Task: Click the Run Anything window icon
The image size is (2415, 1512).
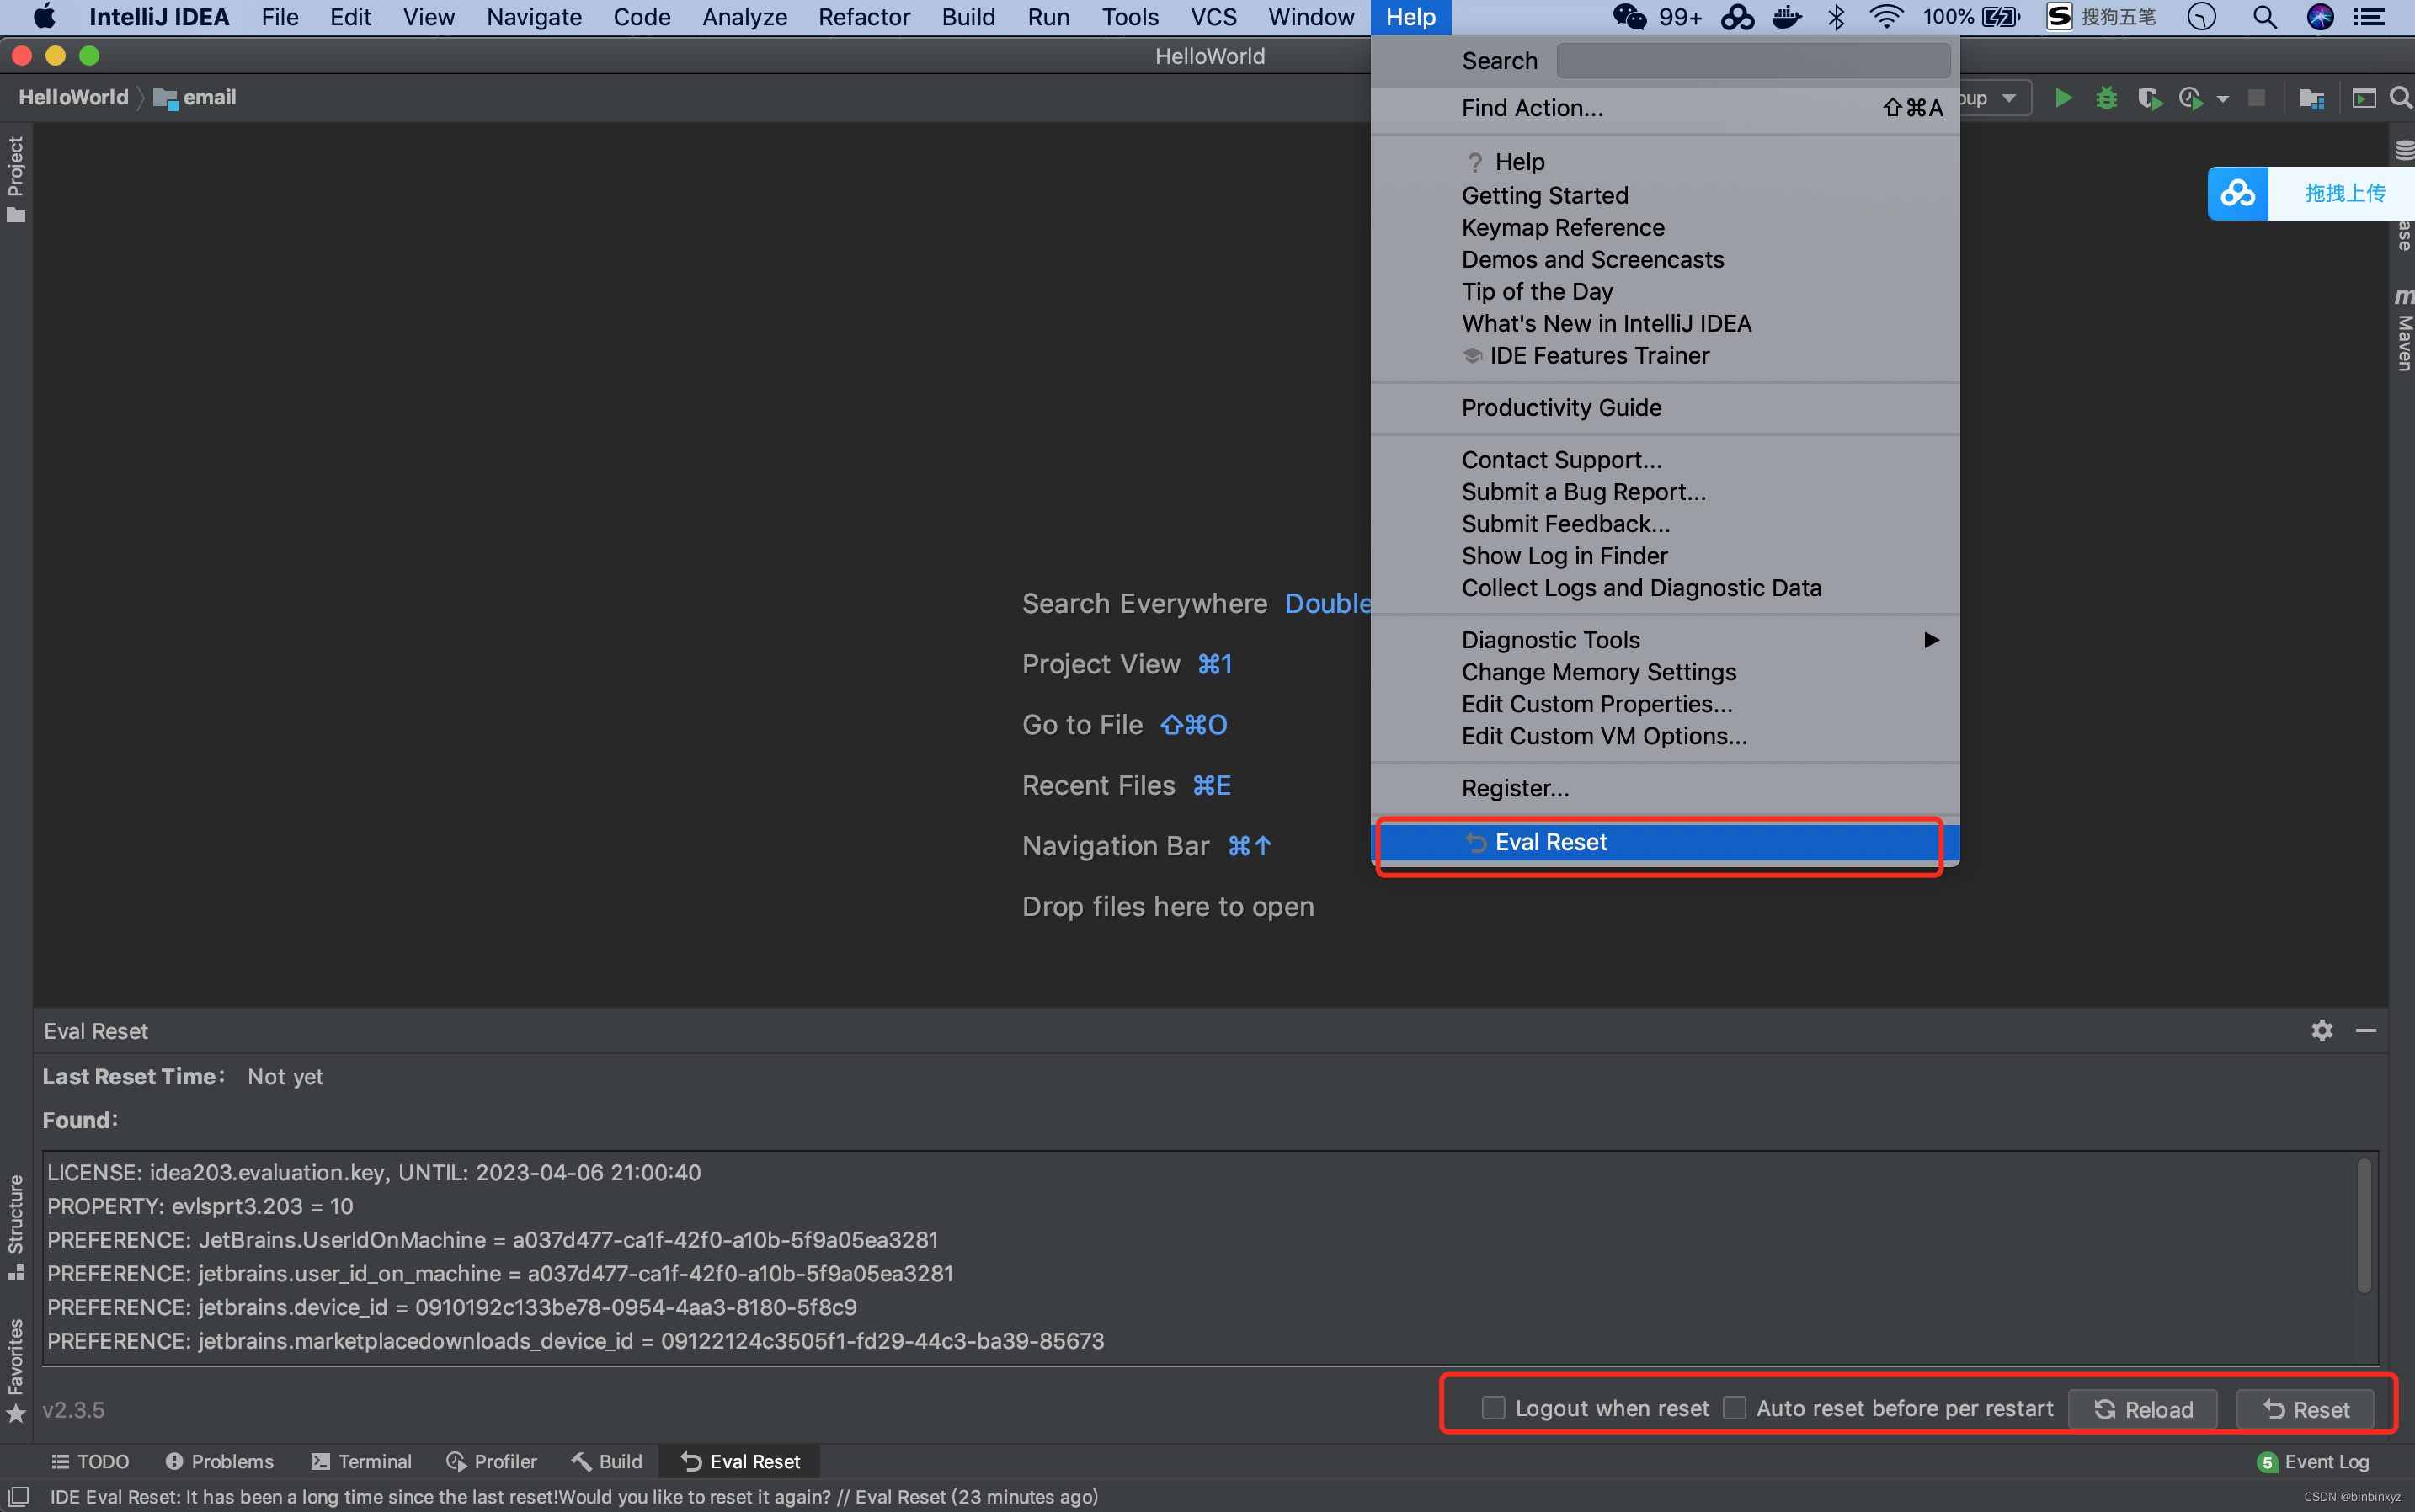Action: click(x=2364, y=98)
